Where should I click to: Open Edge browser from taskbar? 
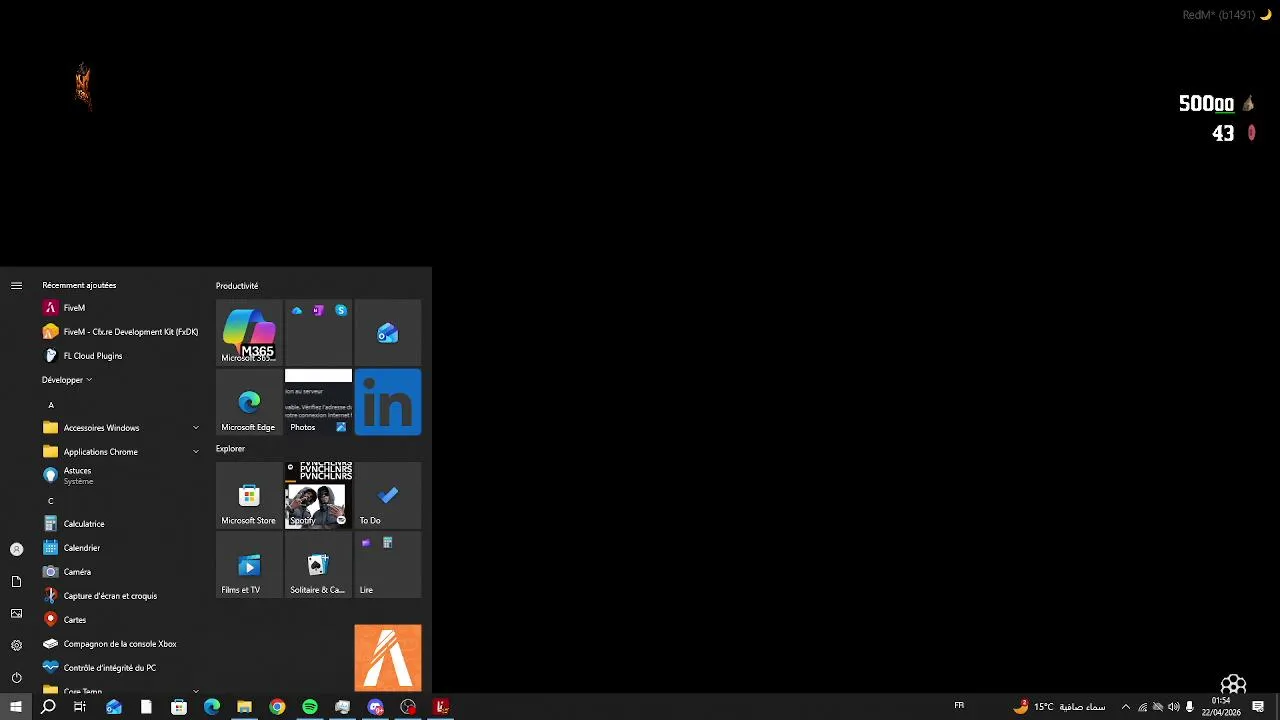[212, 707]
